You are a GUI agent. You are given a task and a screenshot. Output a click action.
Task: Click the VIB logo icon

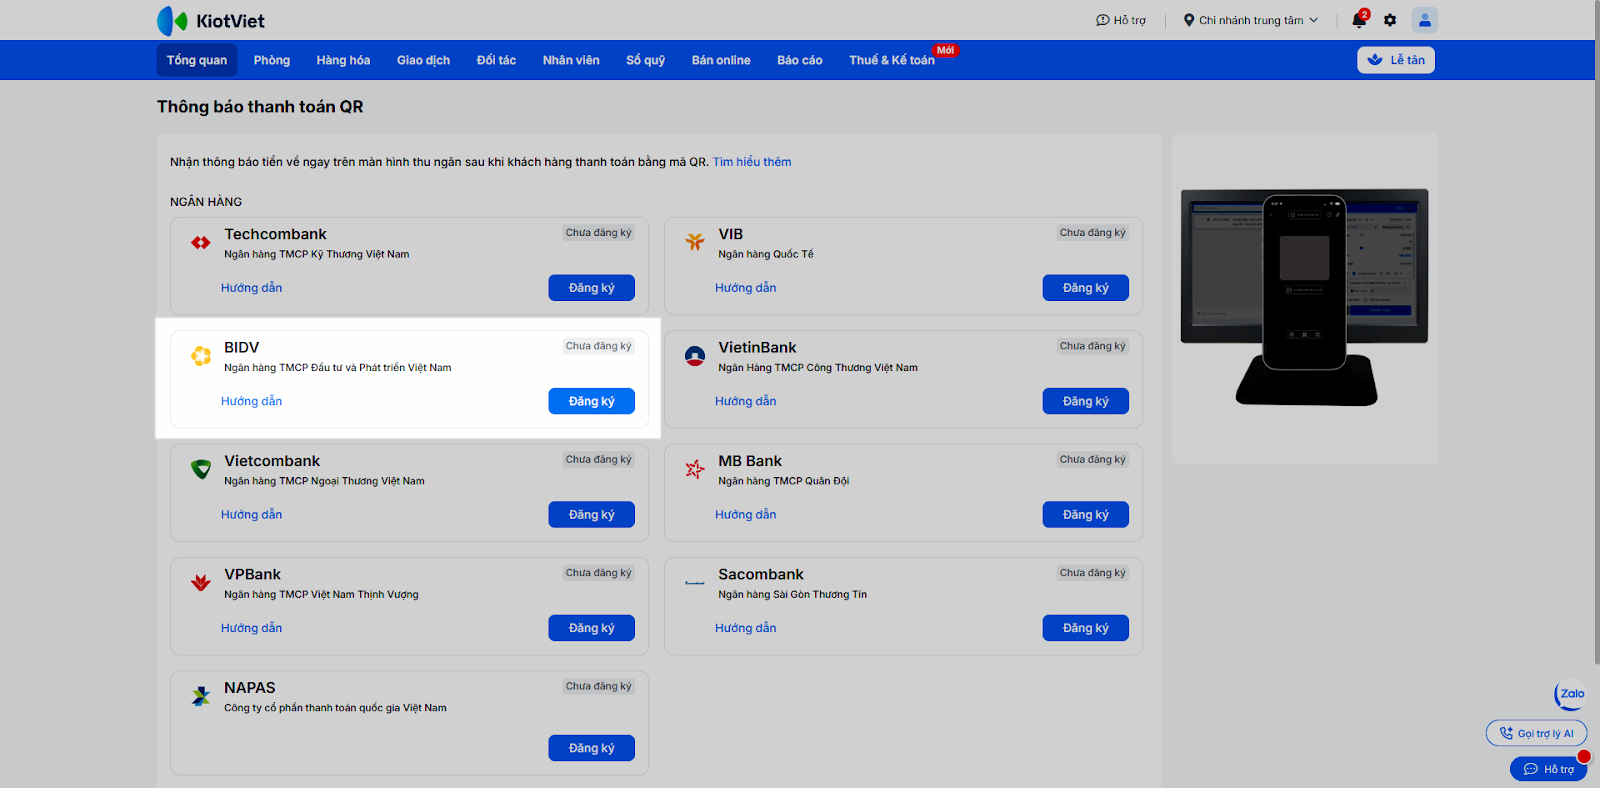pos(695,242)
